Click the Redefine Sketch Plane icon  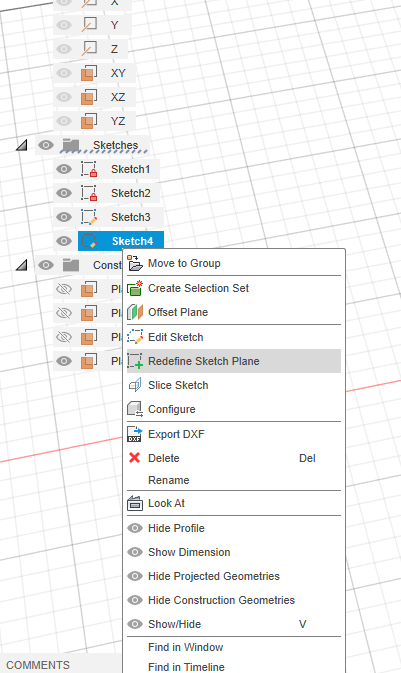click(135, 361)
